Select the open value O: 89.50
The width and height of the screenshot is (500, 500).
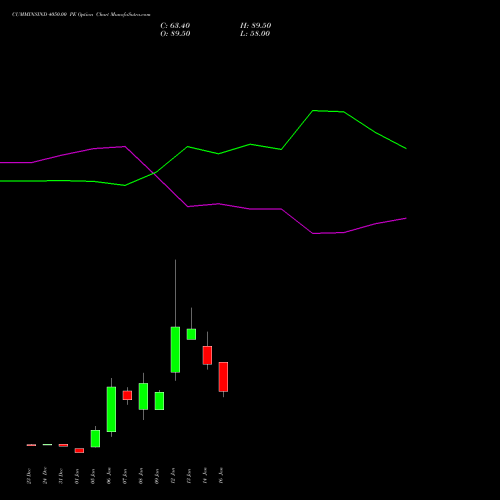[175, 34]
